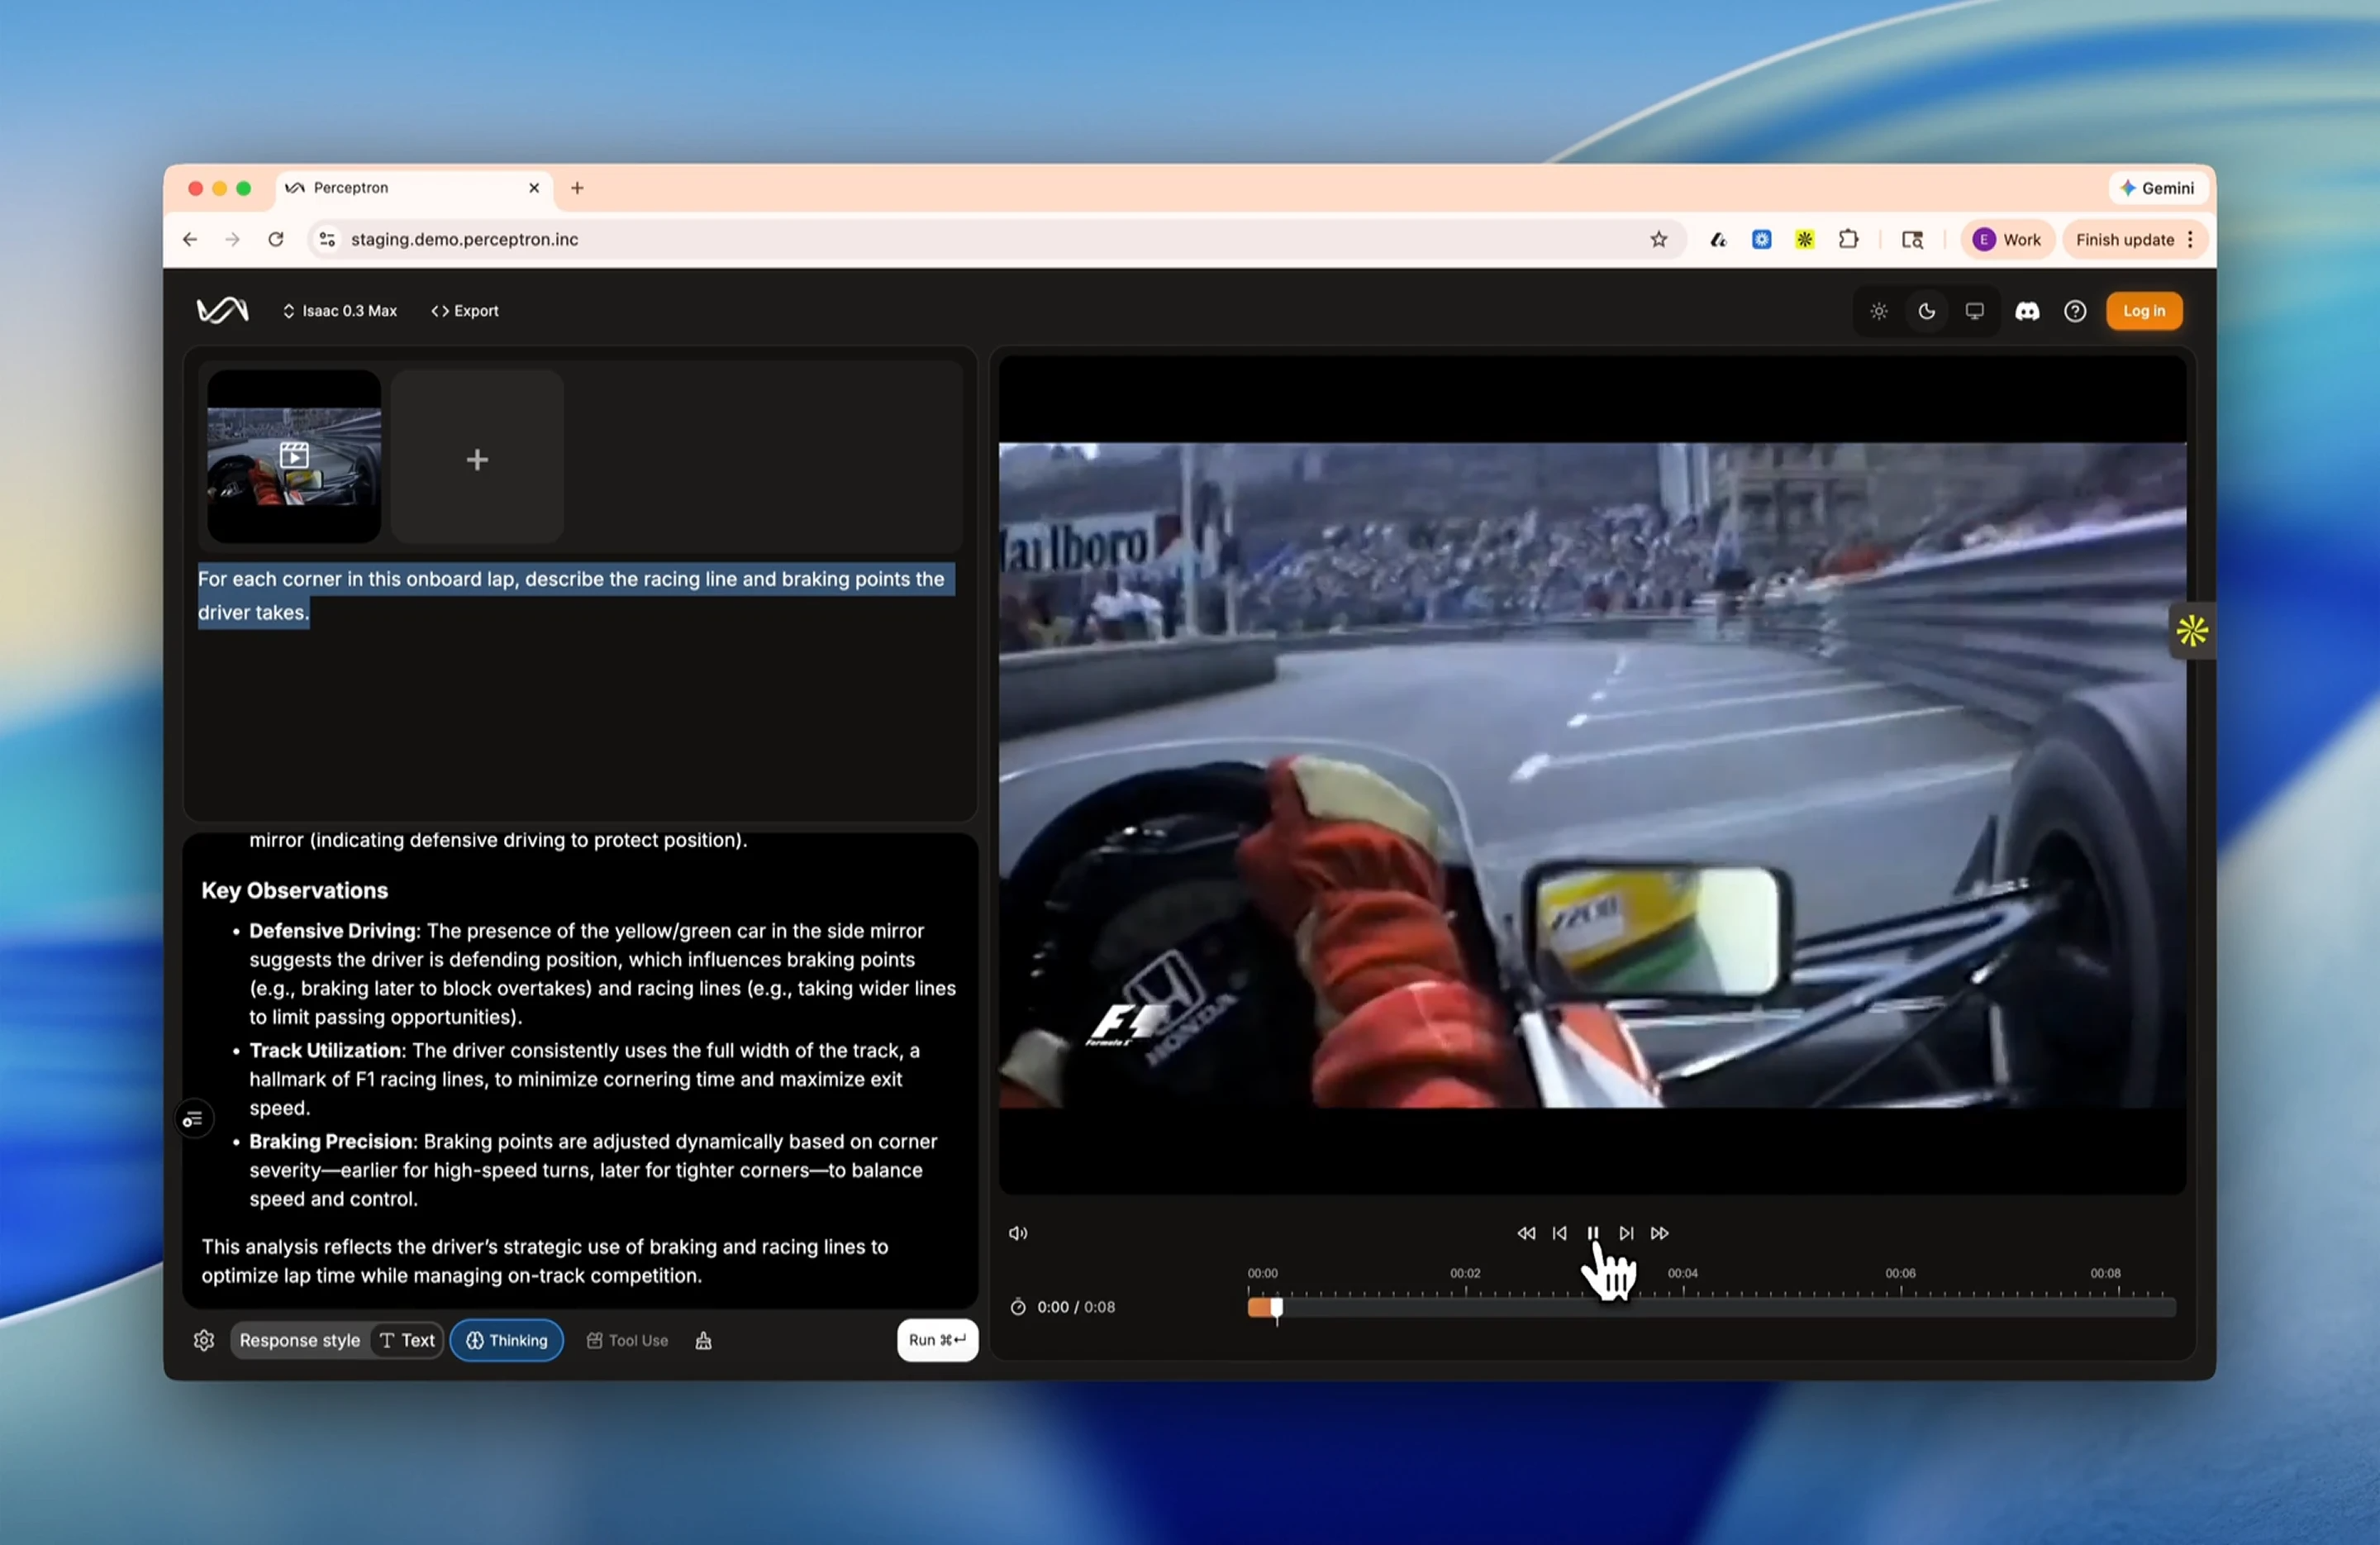
Task: Select the uploaded F1 video thumbnail
Action: [294, 457]
